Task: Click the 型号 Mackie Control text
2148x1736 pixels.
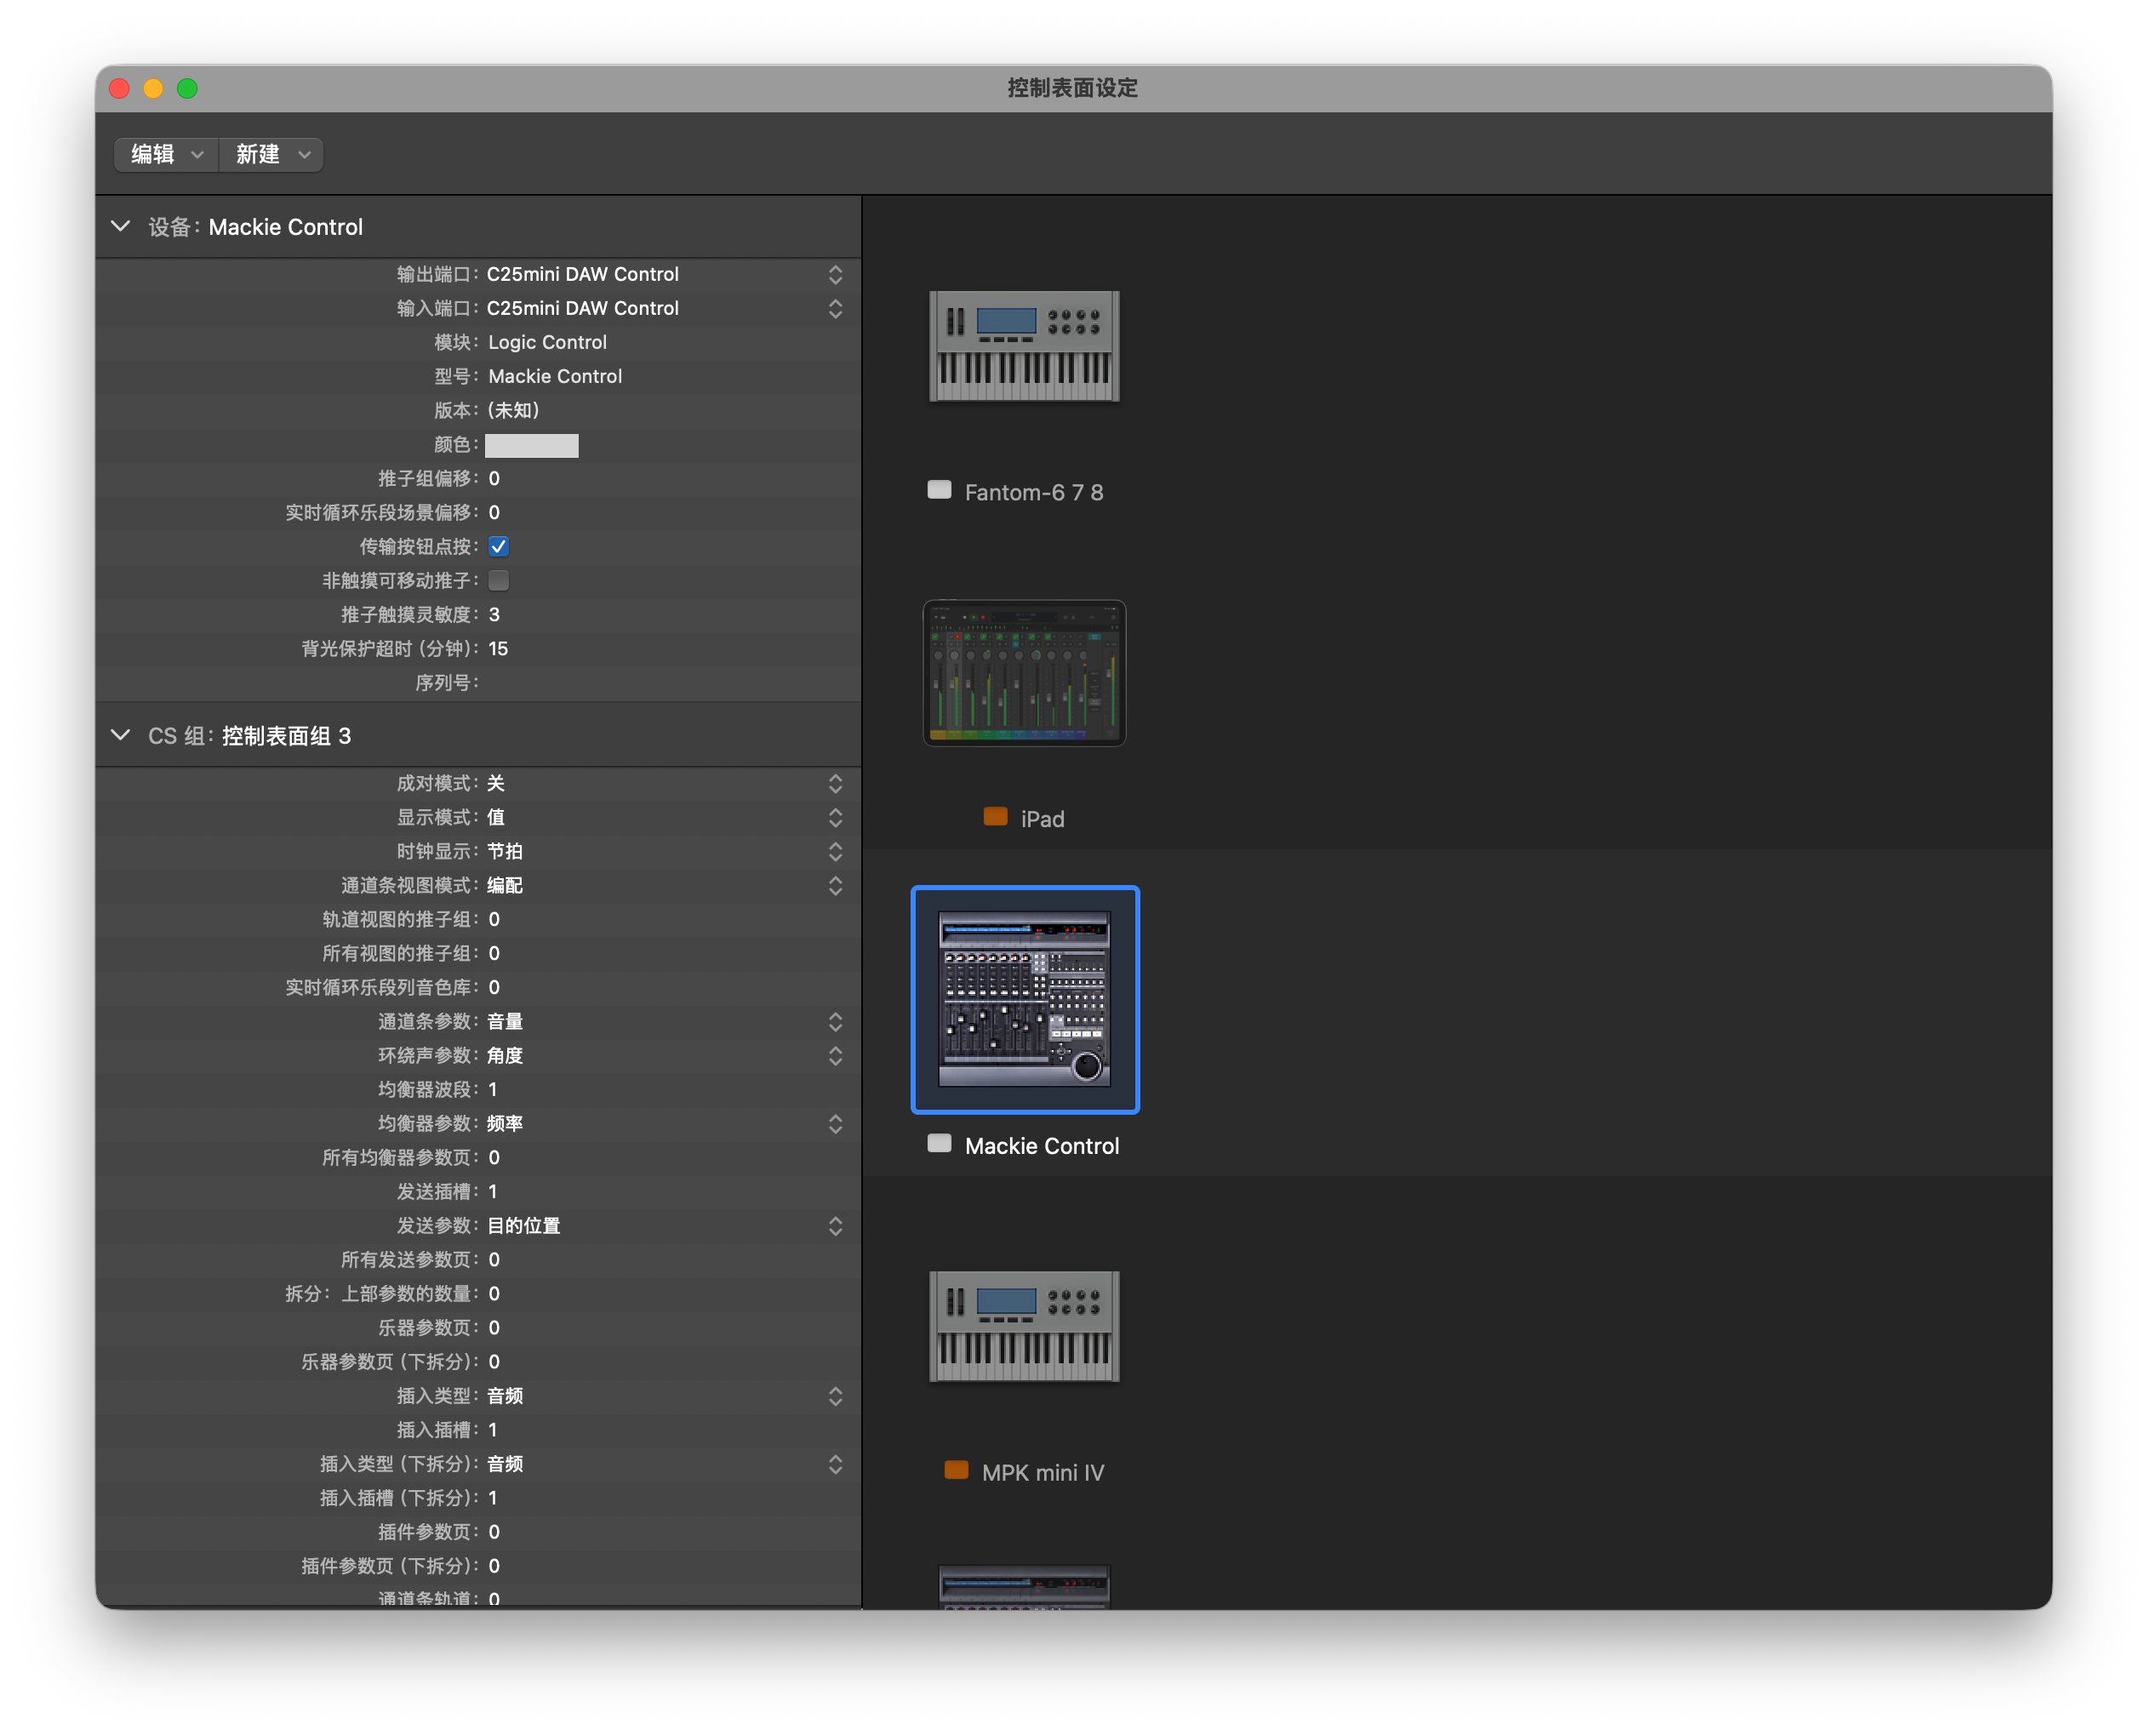Action: 555,376
